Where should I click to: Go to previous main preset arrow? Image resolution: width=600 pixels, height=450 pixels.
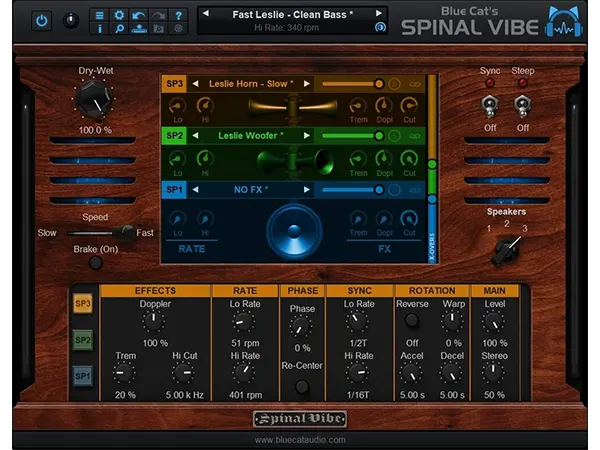click(x=206, y=13)
